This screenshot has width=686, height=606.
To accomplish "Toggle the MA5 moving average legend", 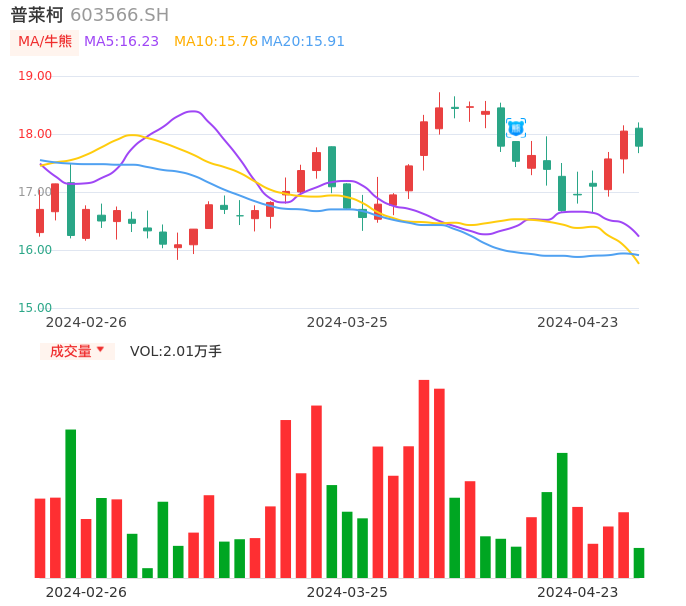I will (x=121, y=42).
